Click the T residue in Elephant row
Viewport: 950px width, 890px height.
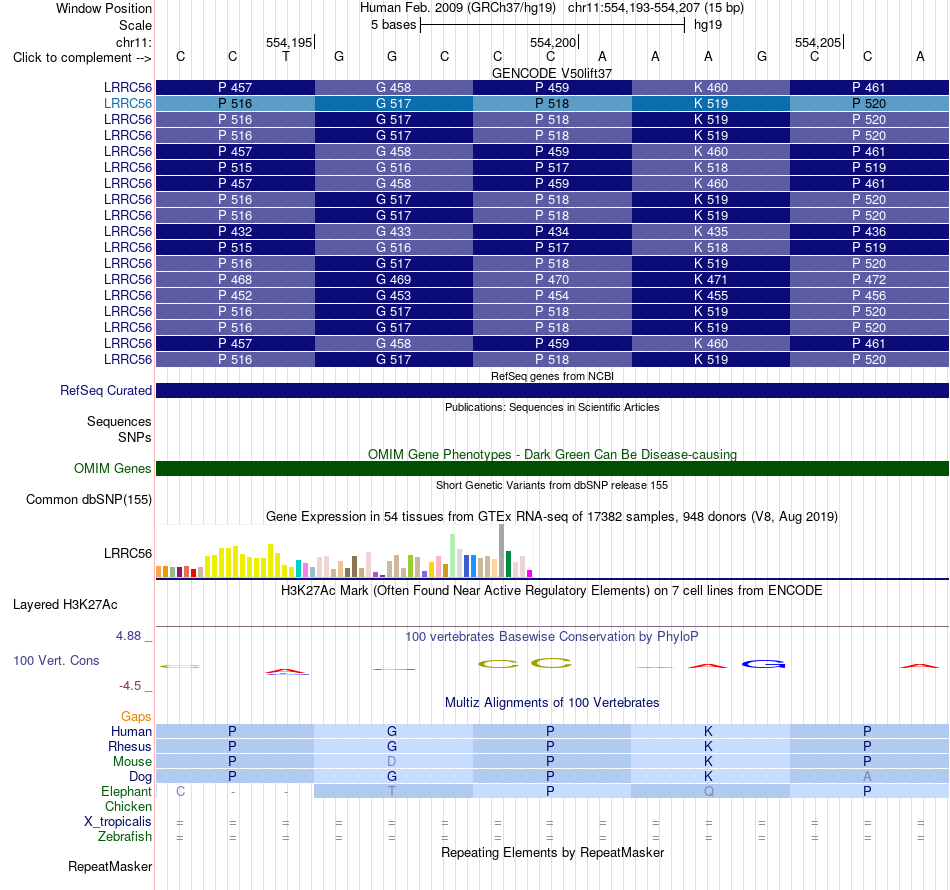click(392, 791)
